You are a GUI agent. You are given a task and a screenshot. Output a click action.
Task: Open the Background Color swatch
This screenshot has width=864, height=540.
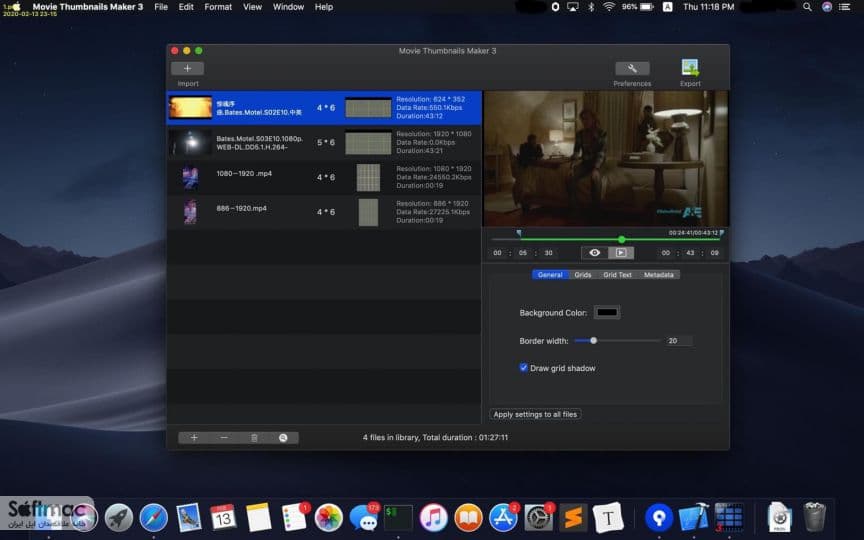[607, 312]
